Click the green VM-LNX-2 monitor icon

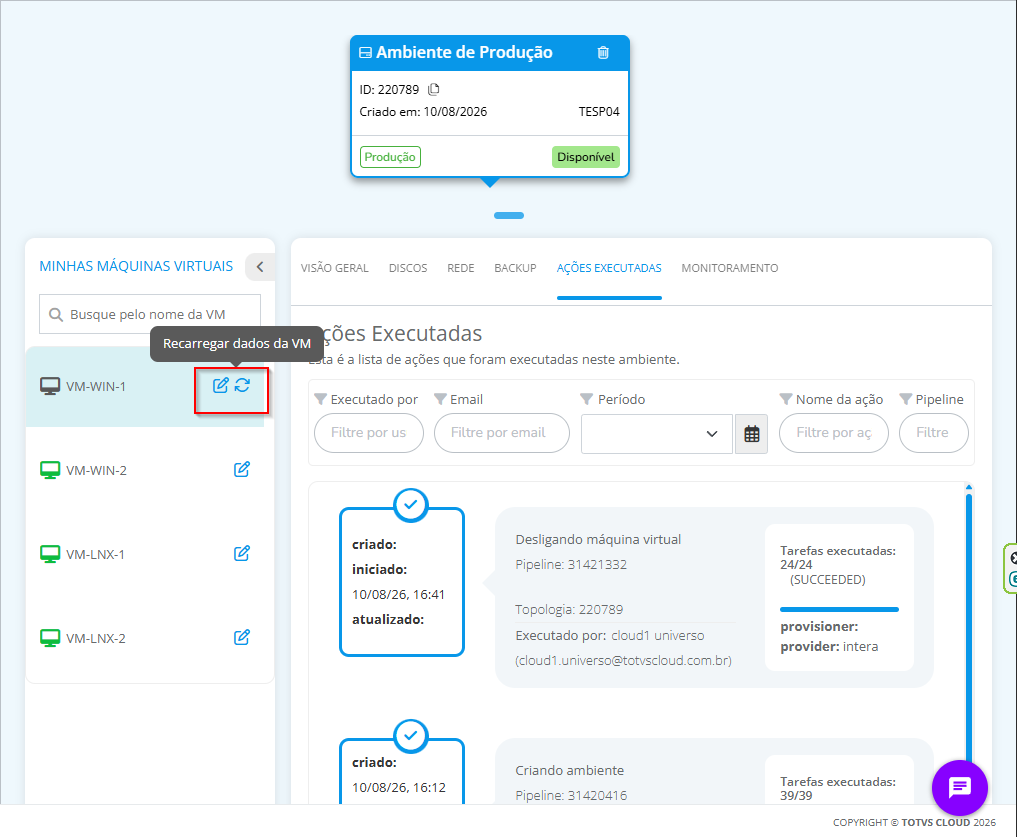(50, 638)
